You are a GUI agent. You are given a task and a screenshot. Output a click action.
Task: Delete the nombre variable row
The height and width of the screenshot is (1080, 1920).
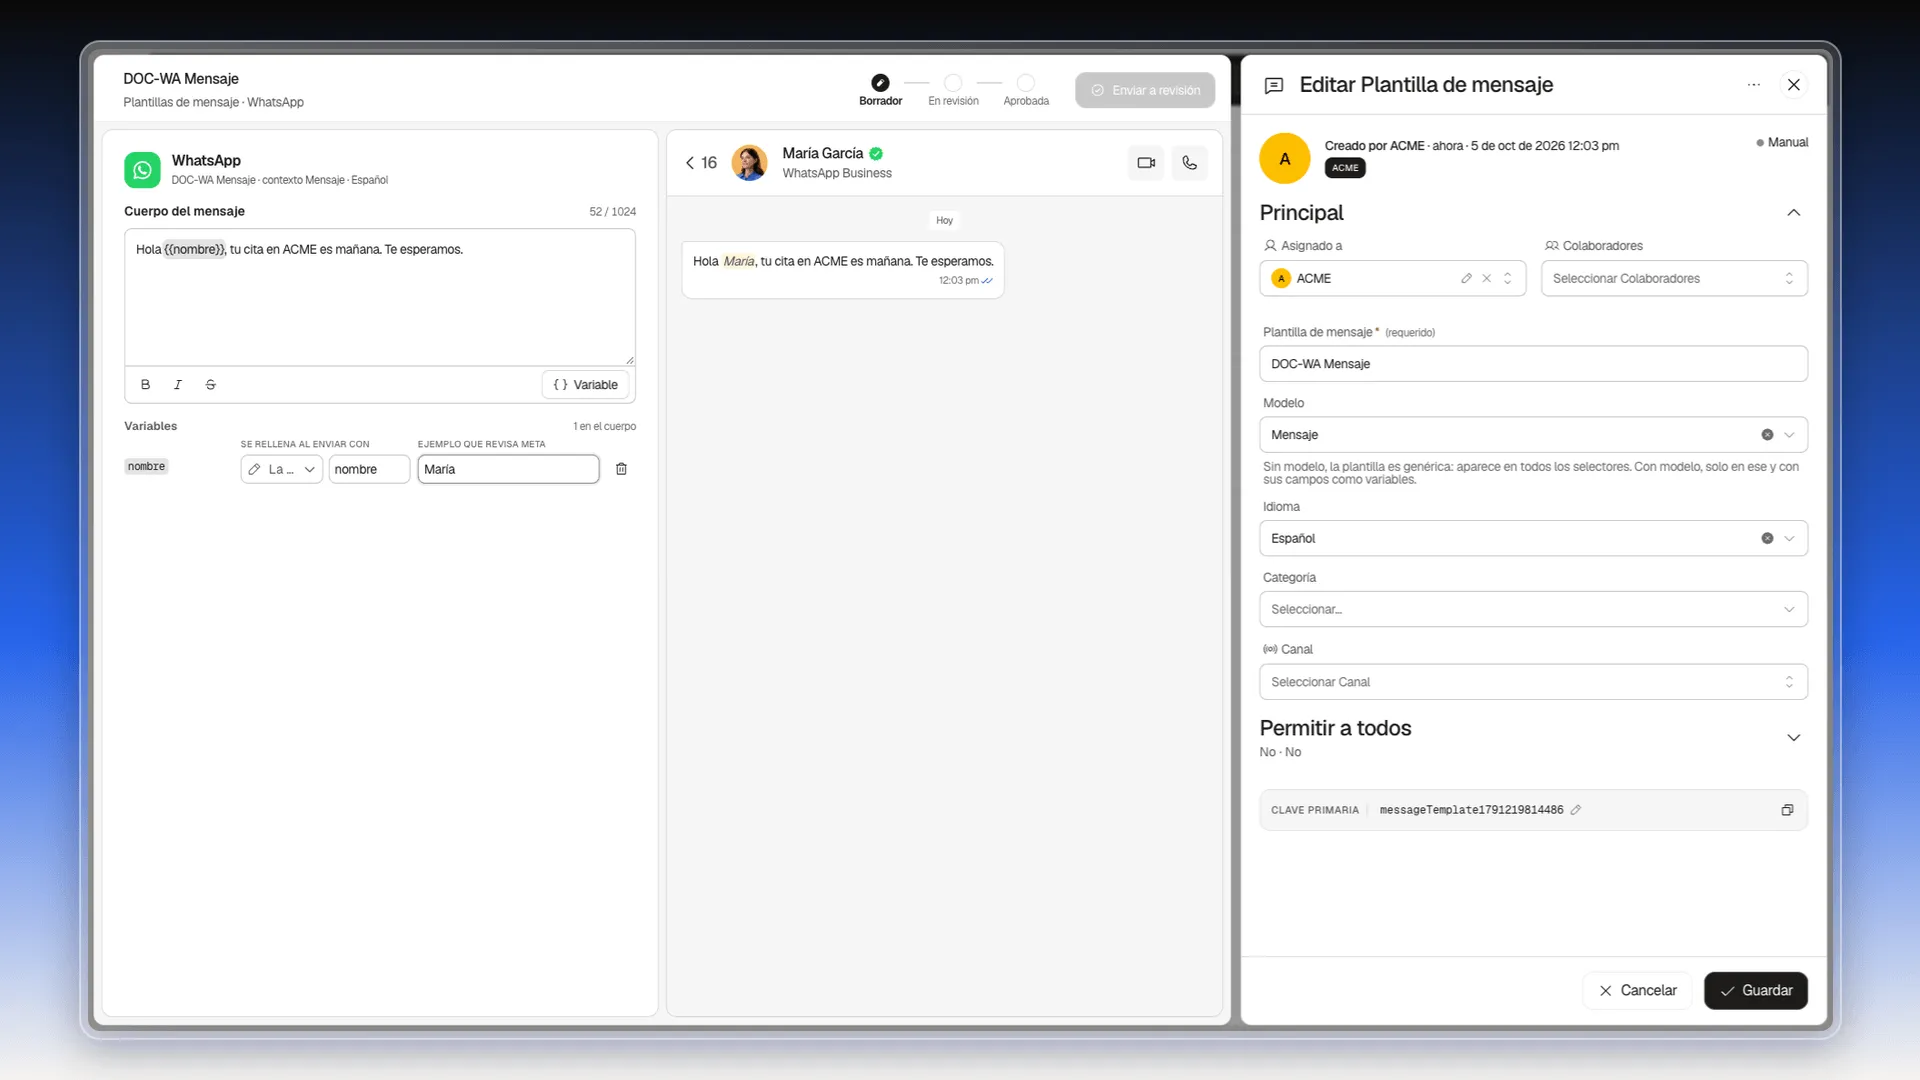(x=621, y=469)
